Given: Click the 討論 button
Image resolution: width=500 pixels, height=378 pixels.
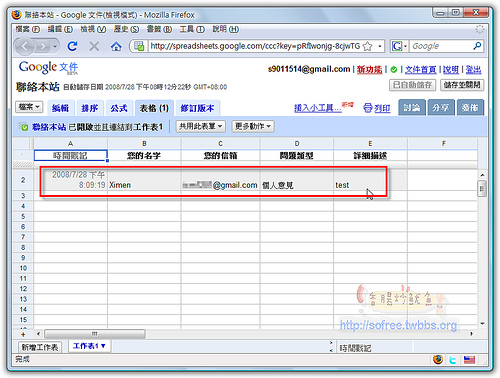Looking at the screenshot, I should coord(412,107).
